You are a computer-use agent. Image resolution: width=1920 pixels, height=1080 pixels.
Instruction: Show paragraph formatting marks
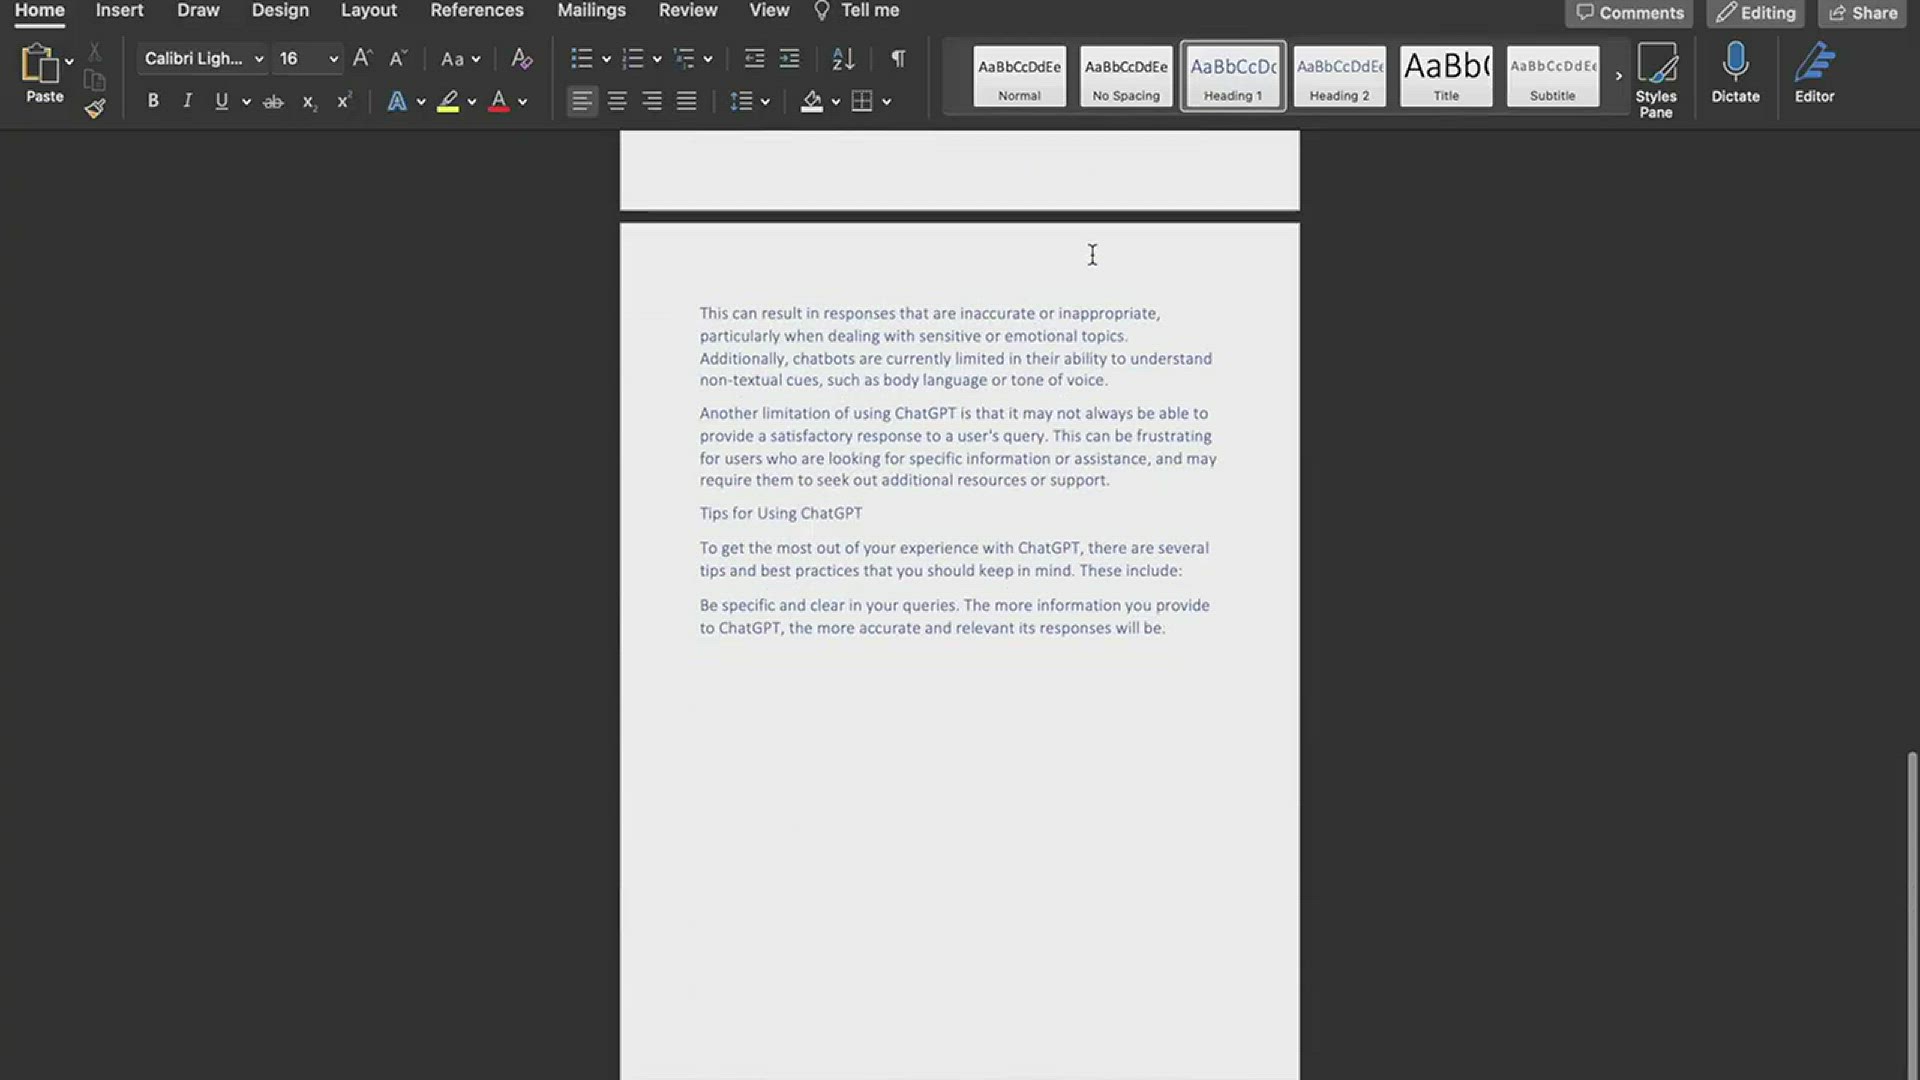point(897,58)
